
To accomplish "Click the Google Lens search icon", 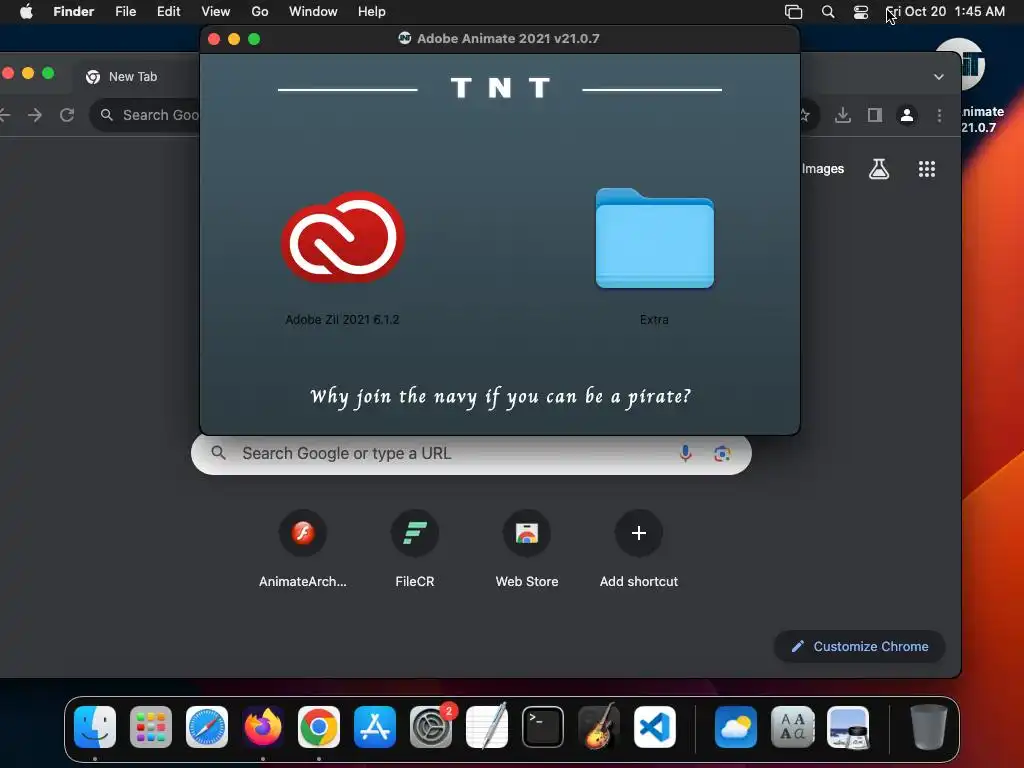I will [722, 453].
